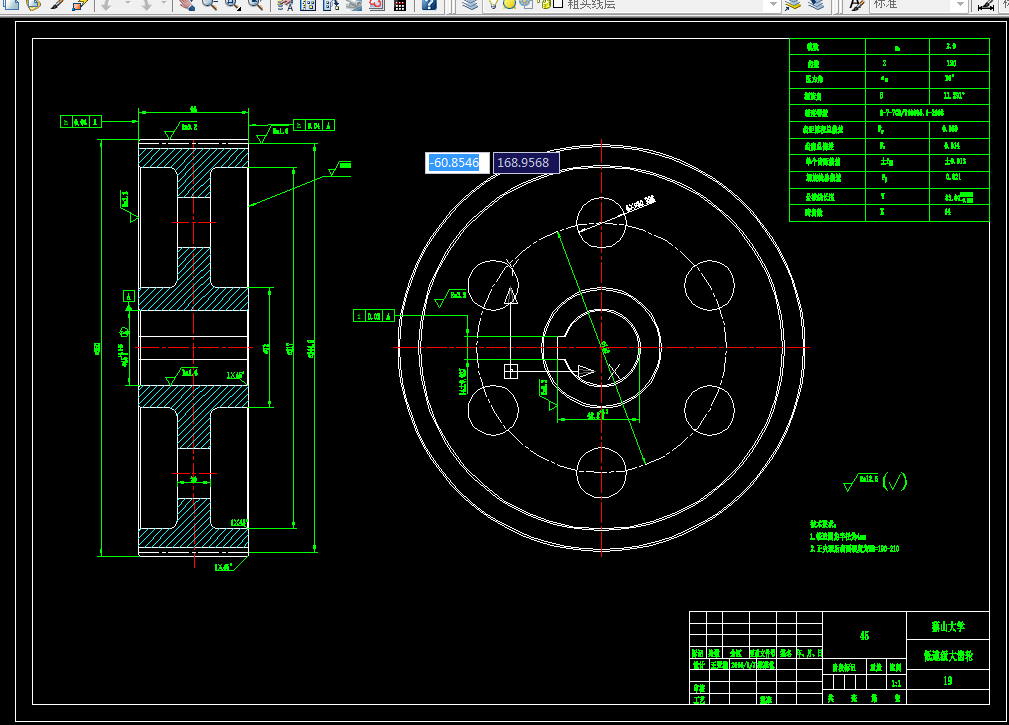Open Help with the question mark icon
Viewport: 1009px width, 725px height.
pyautogui.click(x=429, y=5)
